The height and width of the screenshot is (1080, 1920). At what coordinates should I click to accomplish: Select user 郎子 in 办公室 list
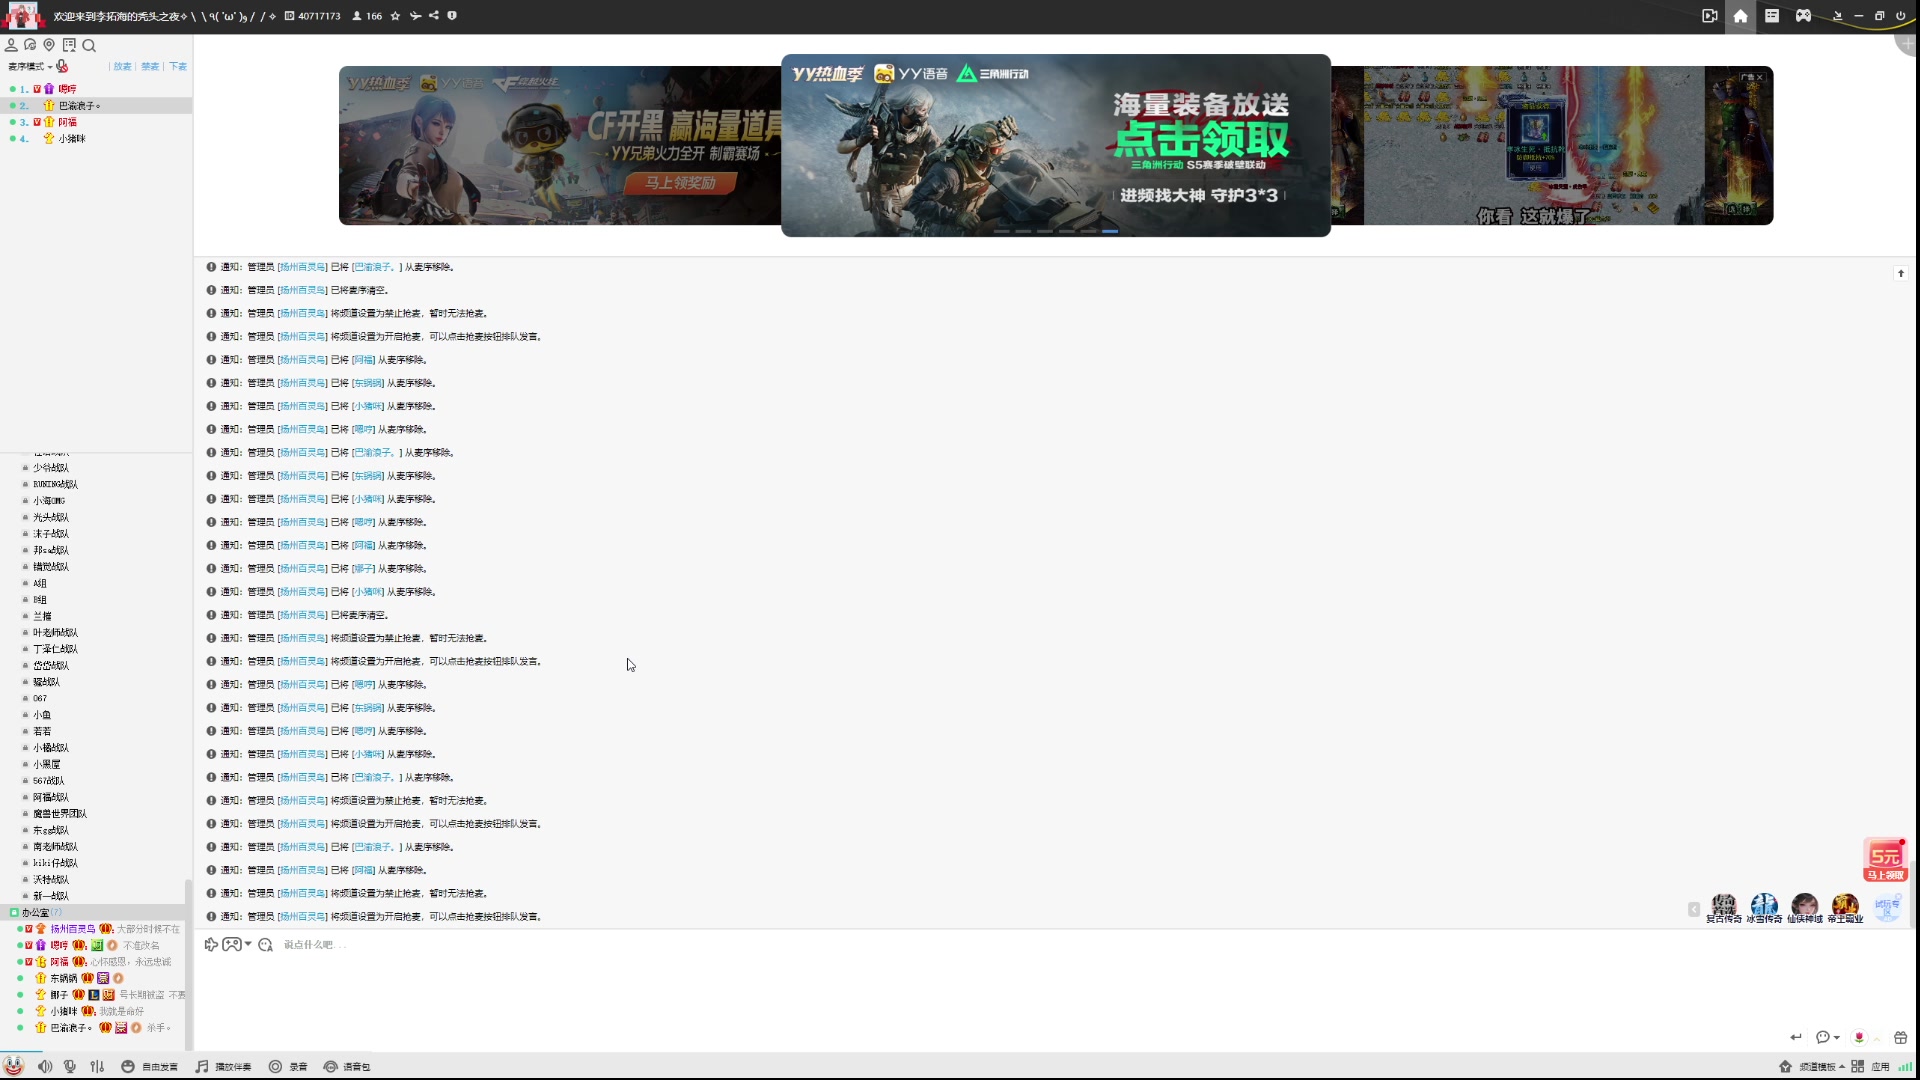point(59,995)
